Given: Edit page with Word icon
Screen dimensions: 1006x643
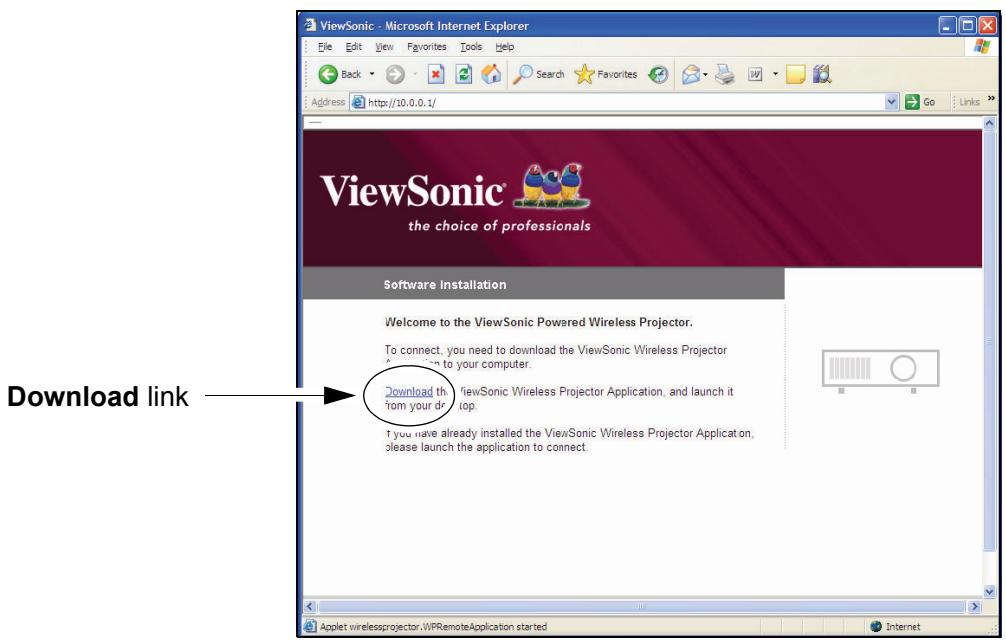Looking at the screenshot, I should pyautogui.click(x=755, y=74).
